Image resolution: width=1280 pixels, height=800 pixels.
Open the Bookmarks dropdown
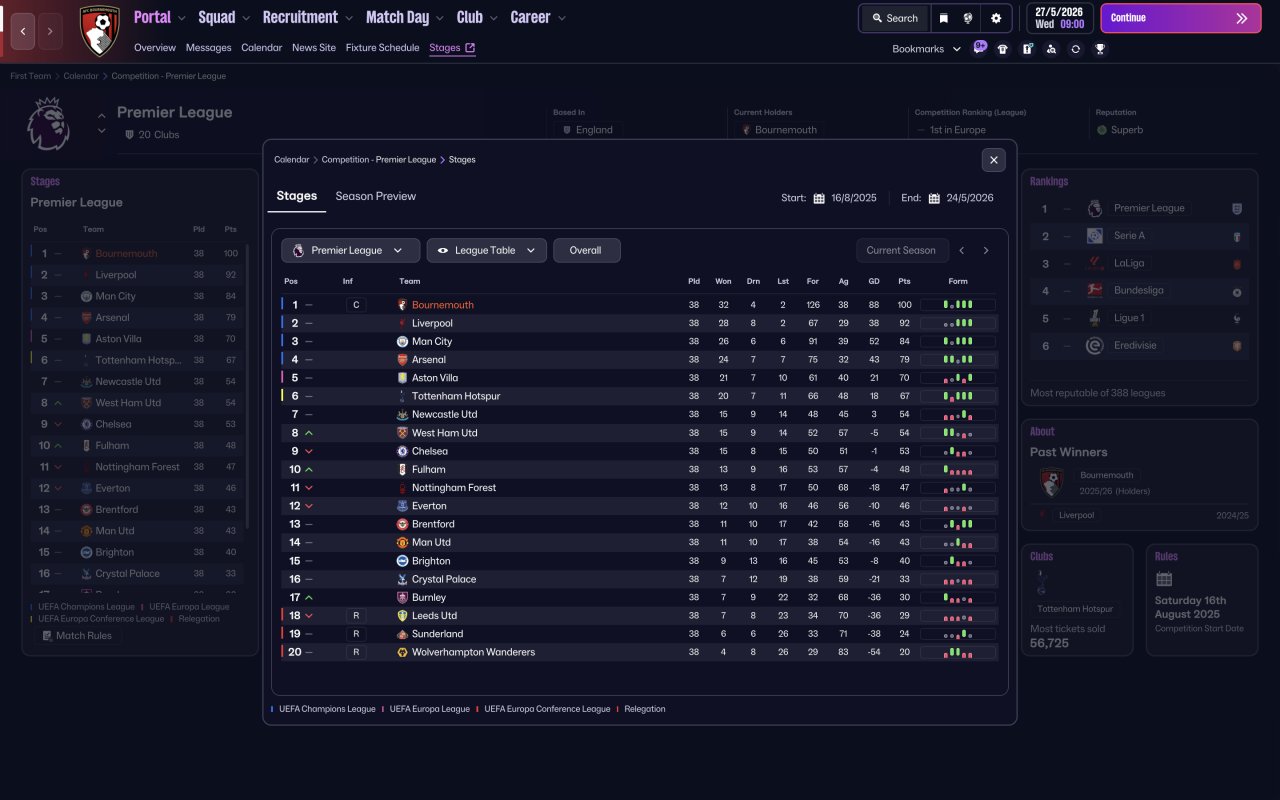tap(927, 49)
